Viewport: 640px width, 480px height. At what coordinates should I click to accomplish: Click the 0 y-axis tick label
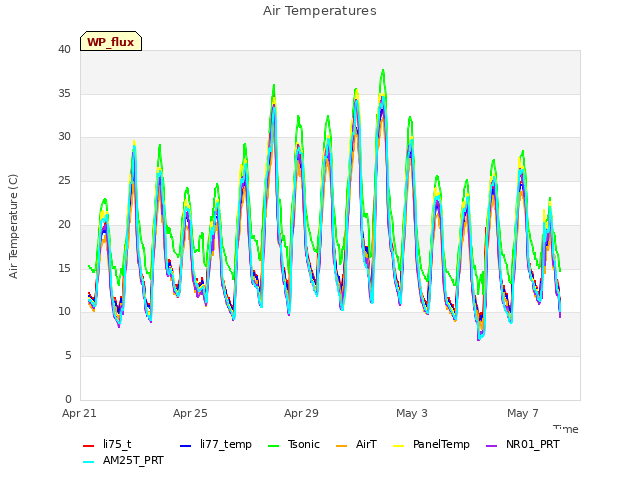pyautogui.click(x=68, y=399)
